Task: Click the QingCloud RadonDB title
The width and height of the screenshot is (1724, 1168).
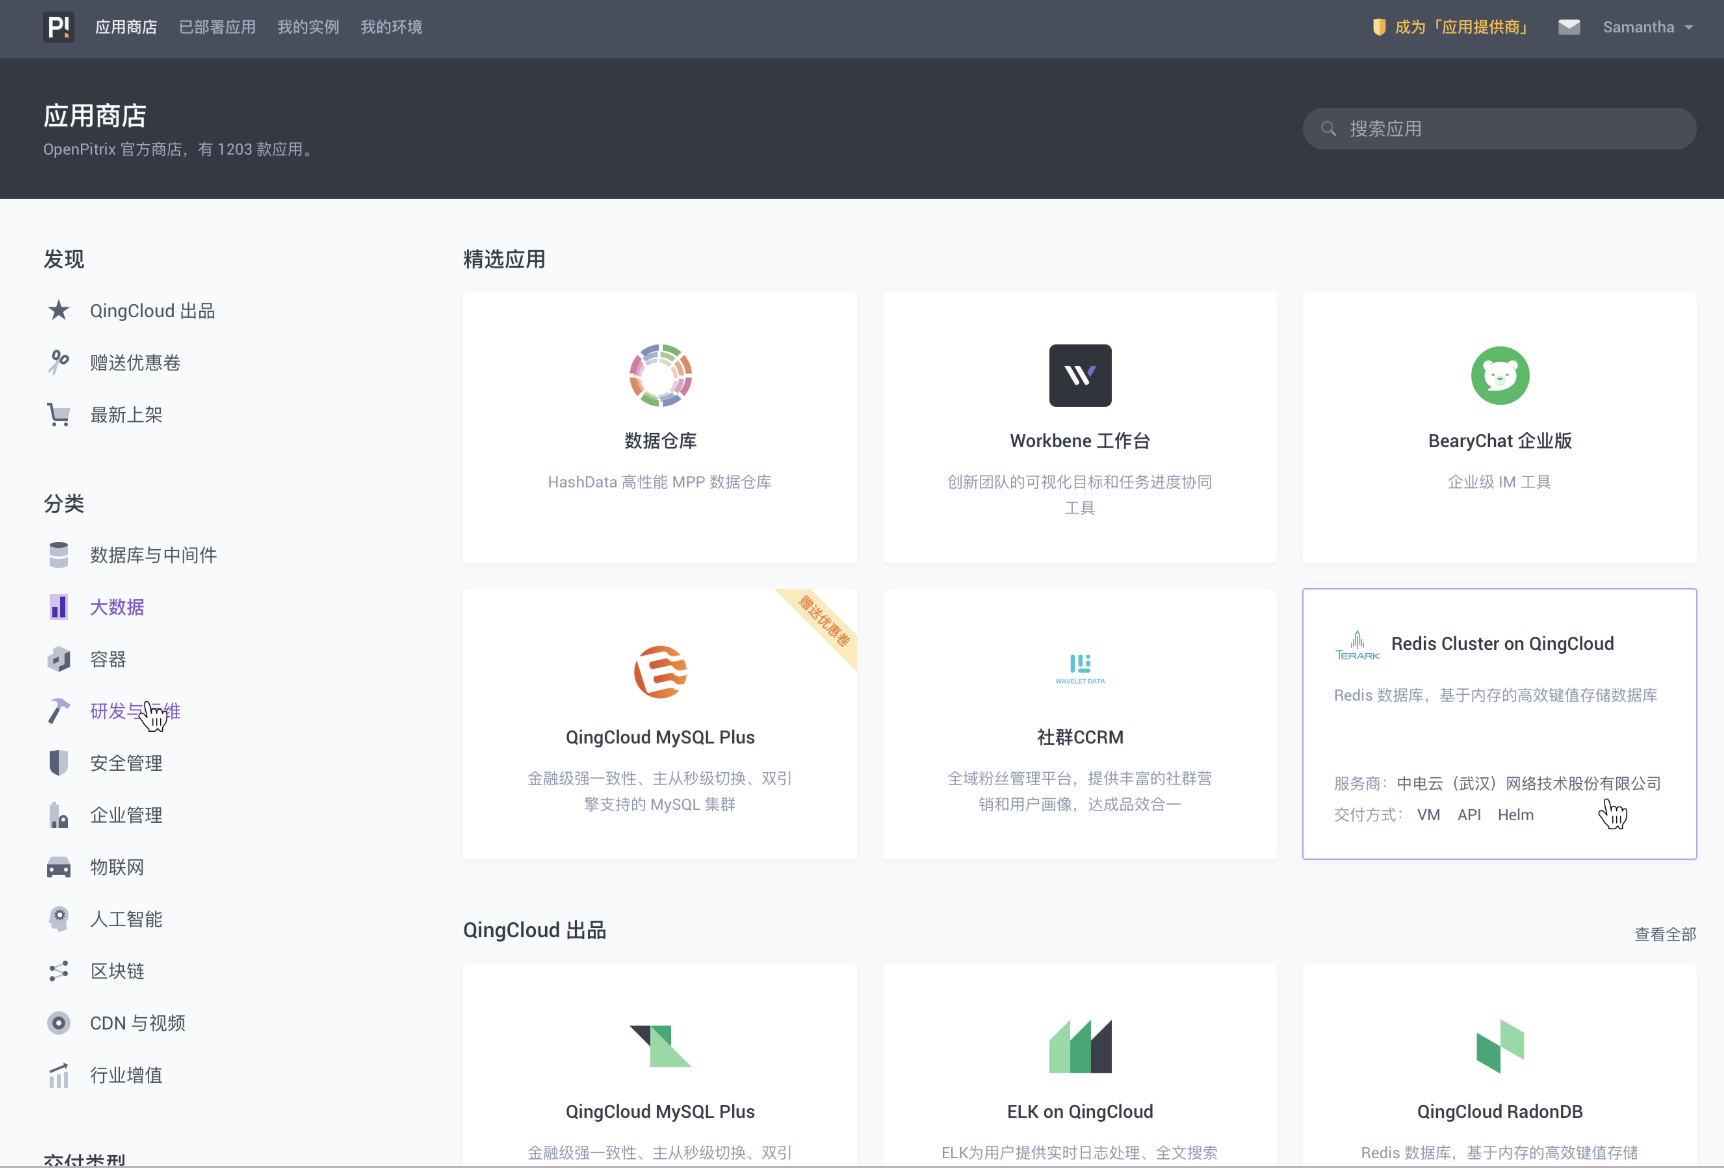Action: [x=1500, y=1112]
